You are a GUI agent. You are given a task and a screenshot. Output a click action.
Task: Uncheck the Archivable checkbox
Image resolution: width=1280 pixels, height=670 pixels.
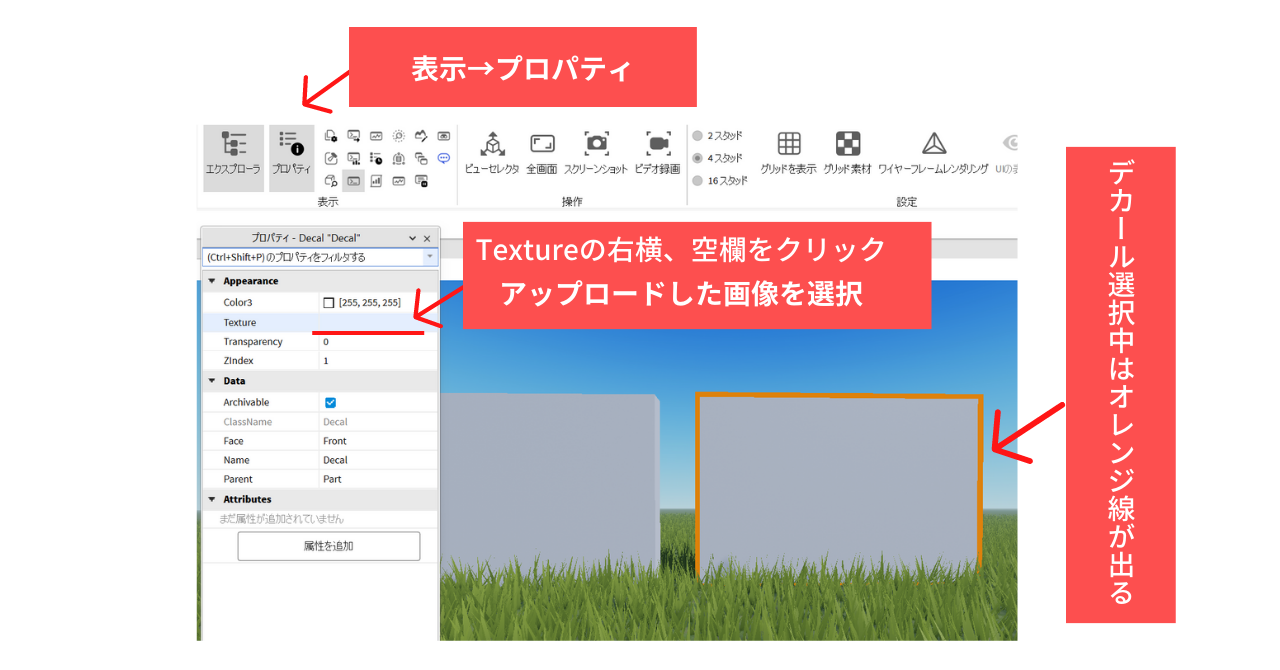click(x=331, y=403)
